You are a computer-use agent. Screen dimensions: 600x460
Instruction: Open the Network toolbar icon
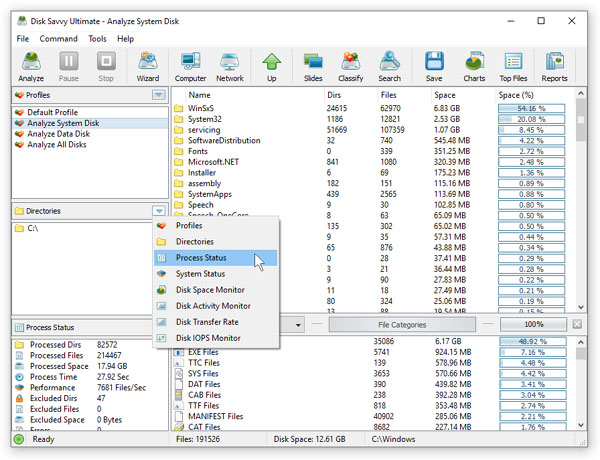click(x=230, y=67)
